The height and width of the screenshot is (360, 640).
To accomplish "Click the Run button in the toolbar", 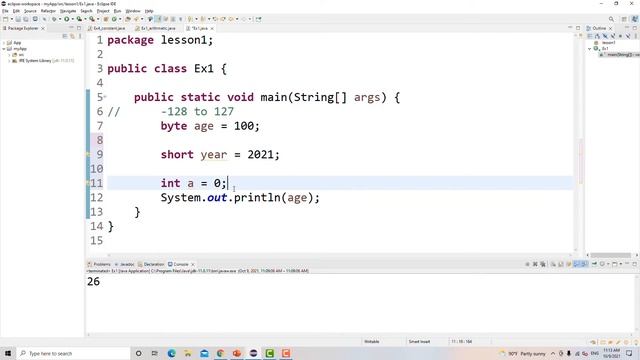I will pyautogui.click(x=66, y=19).
